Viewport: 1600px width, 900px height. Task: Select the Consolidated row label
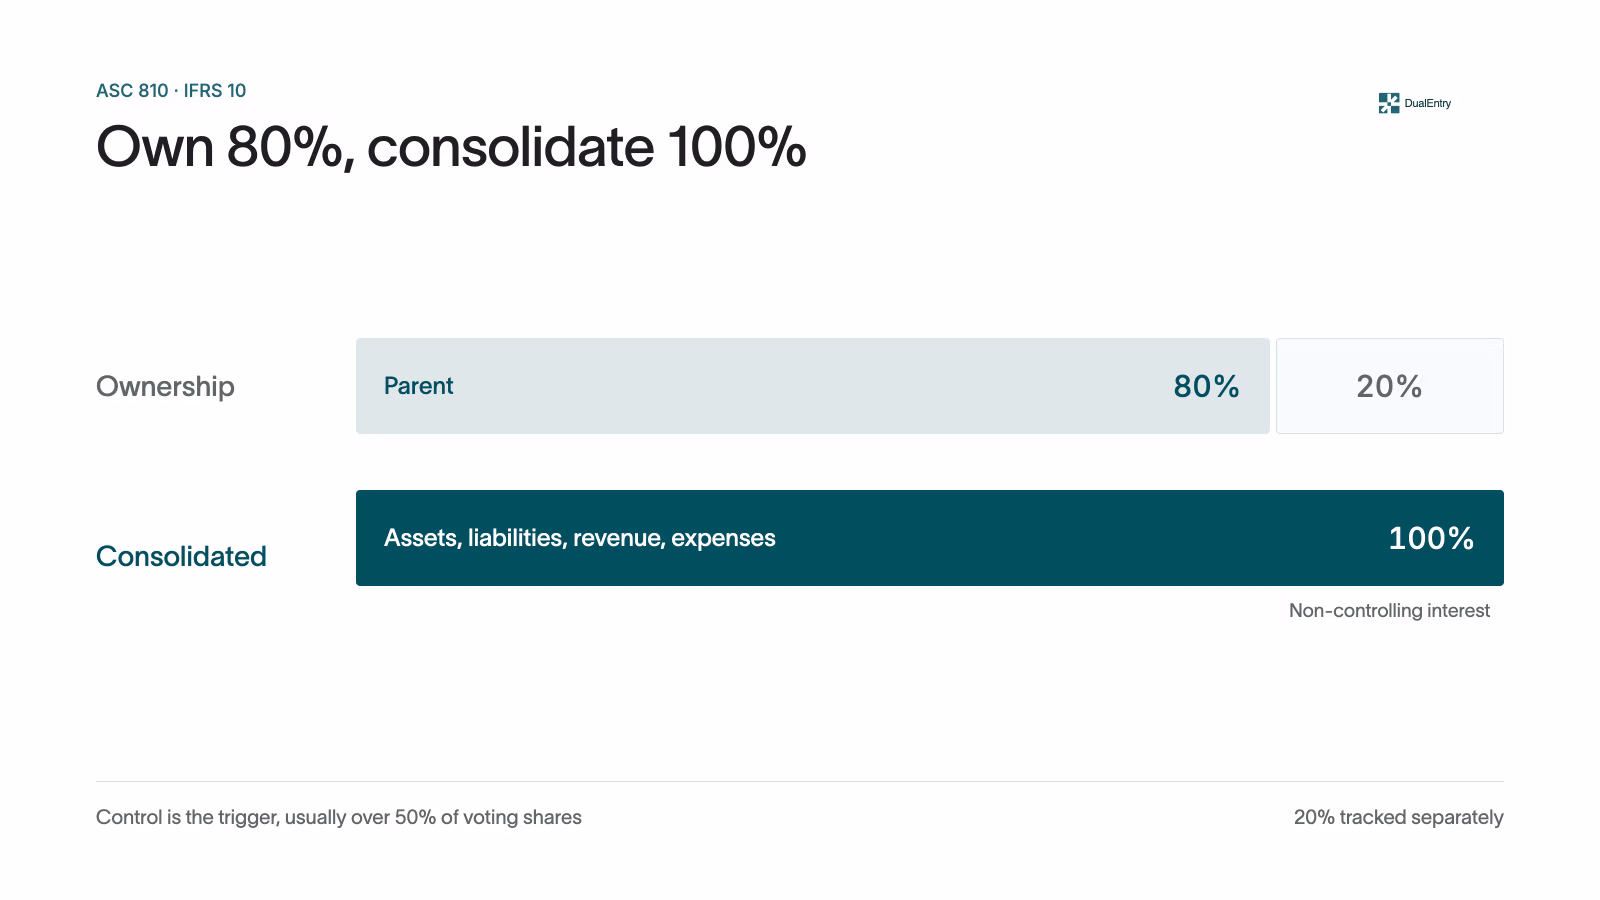pos(181,556)
